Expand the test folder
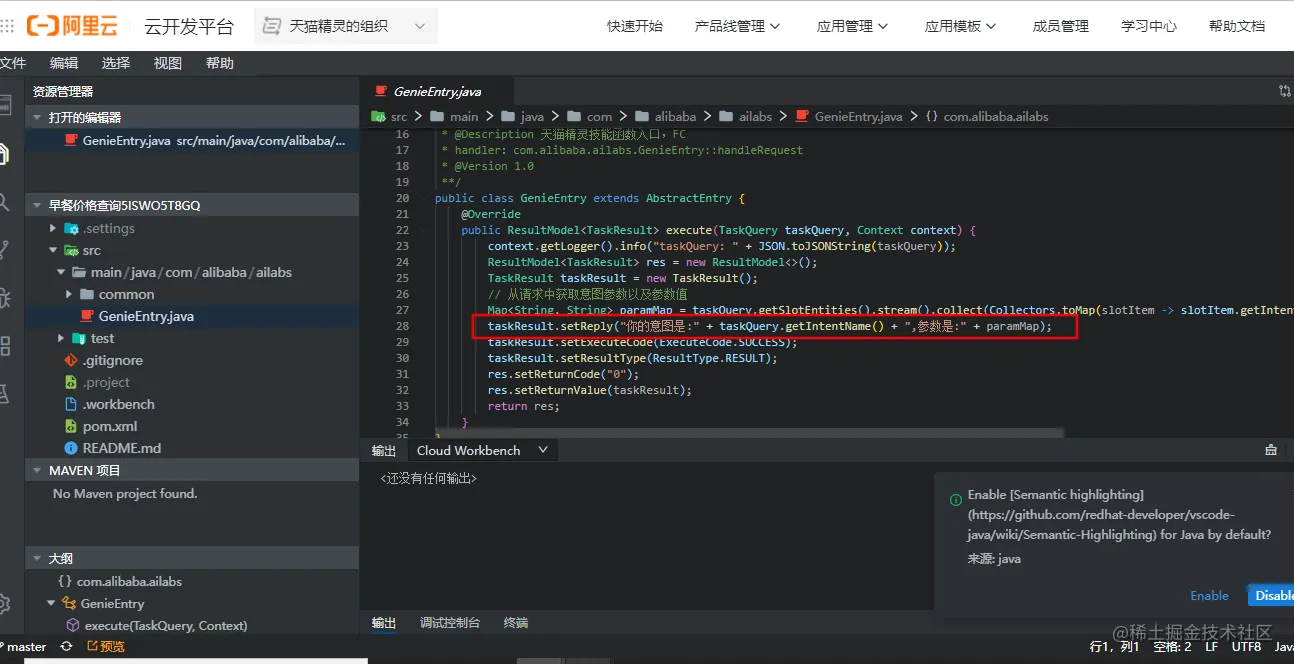The width and height of the screenshot is (1294, 664). [x=61, y=338]
